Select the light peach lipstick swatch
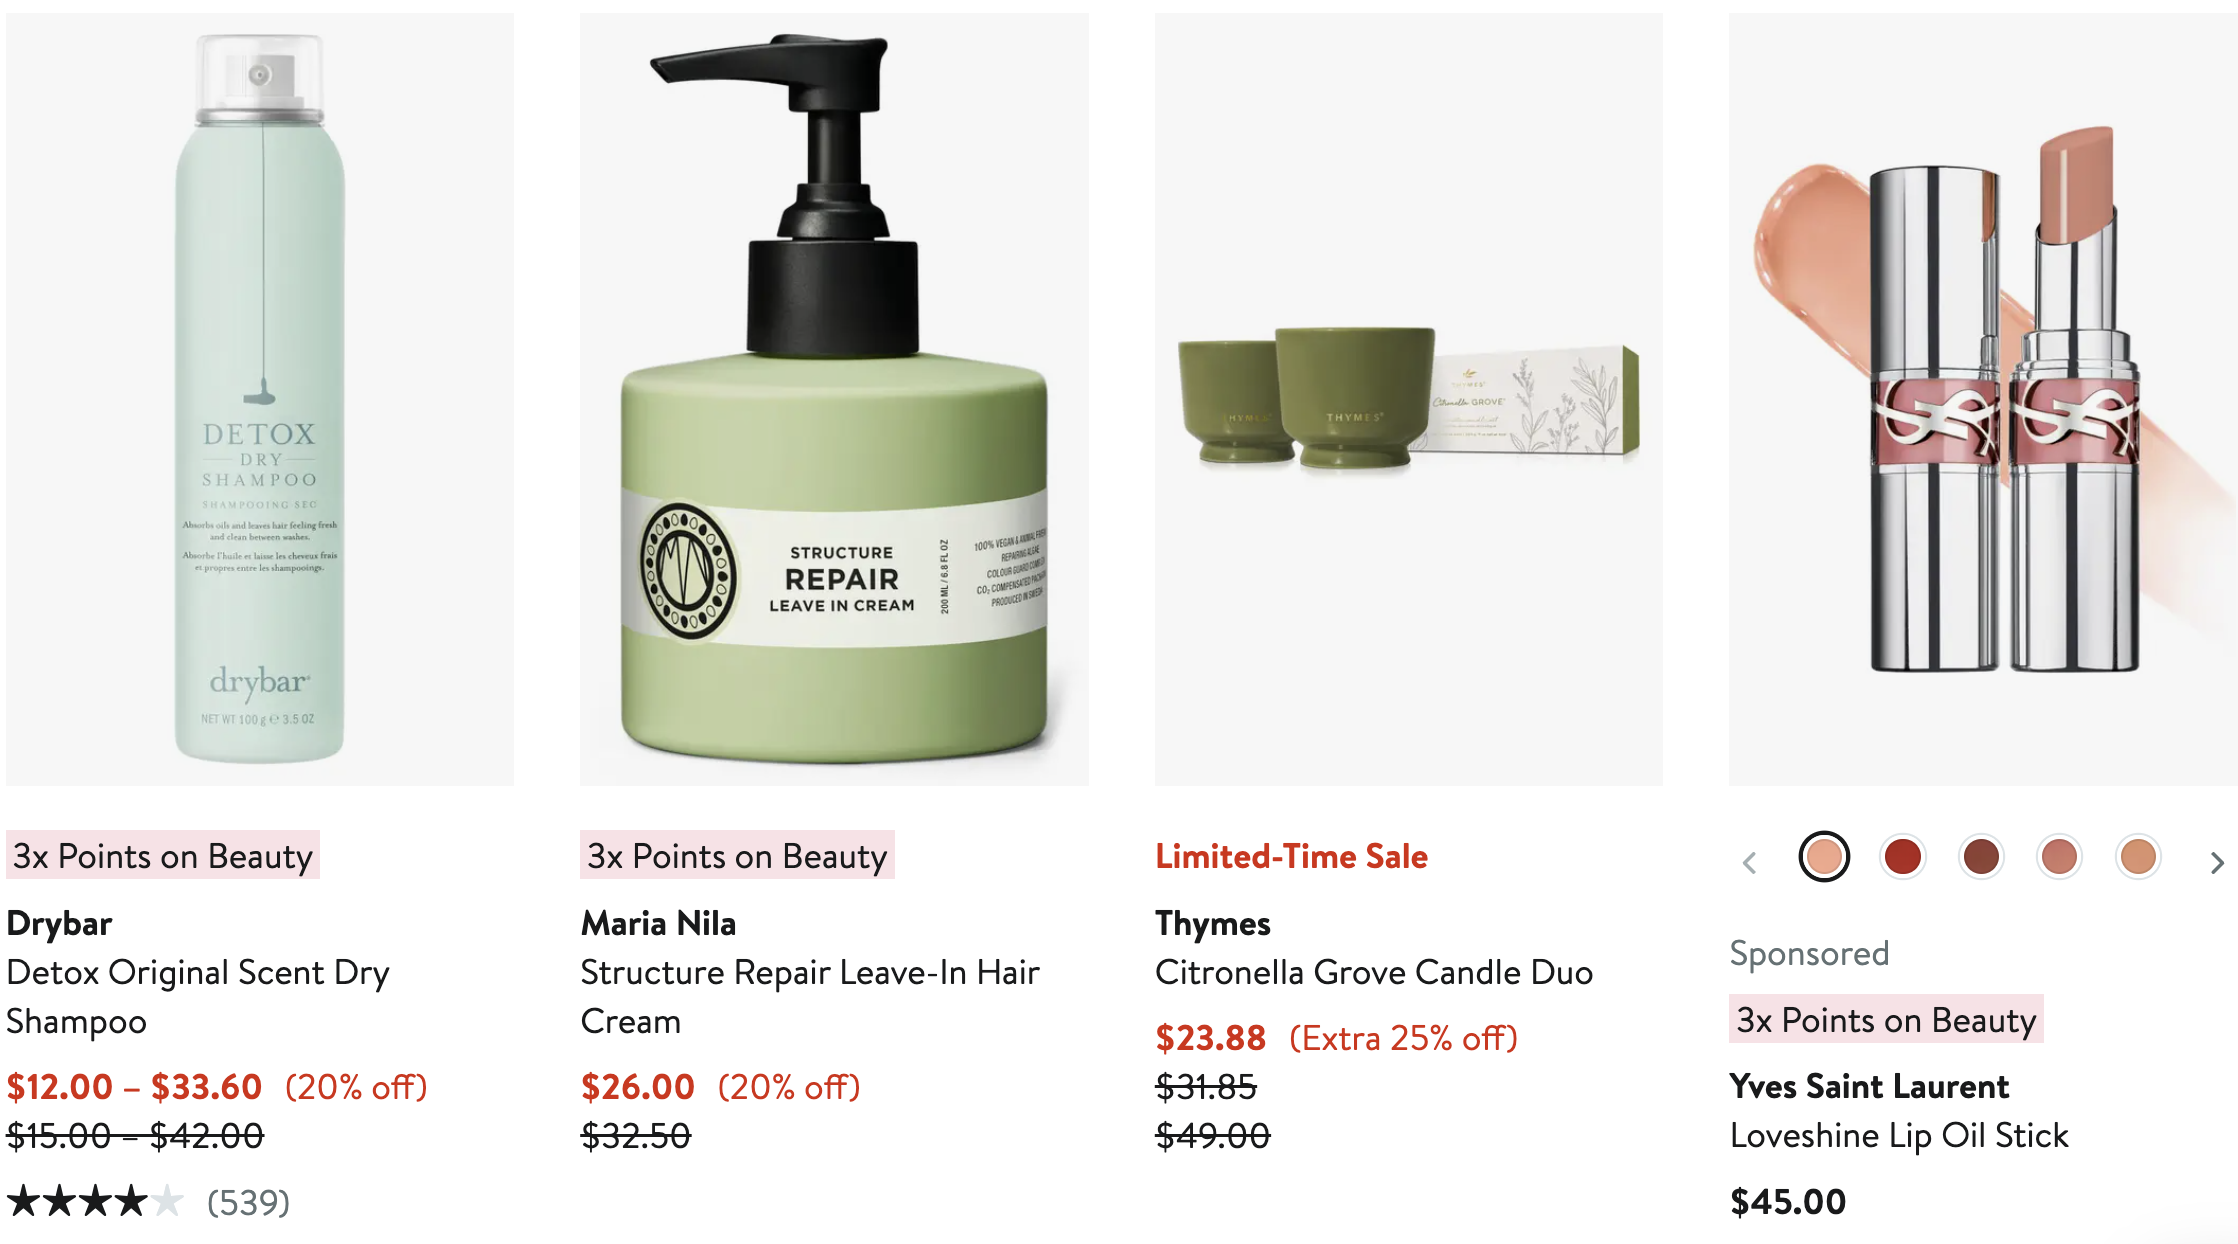2238x1244 pixels. click(x=1824, y=857)
